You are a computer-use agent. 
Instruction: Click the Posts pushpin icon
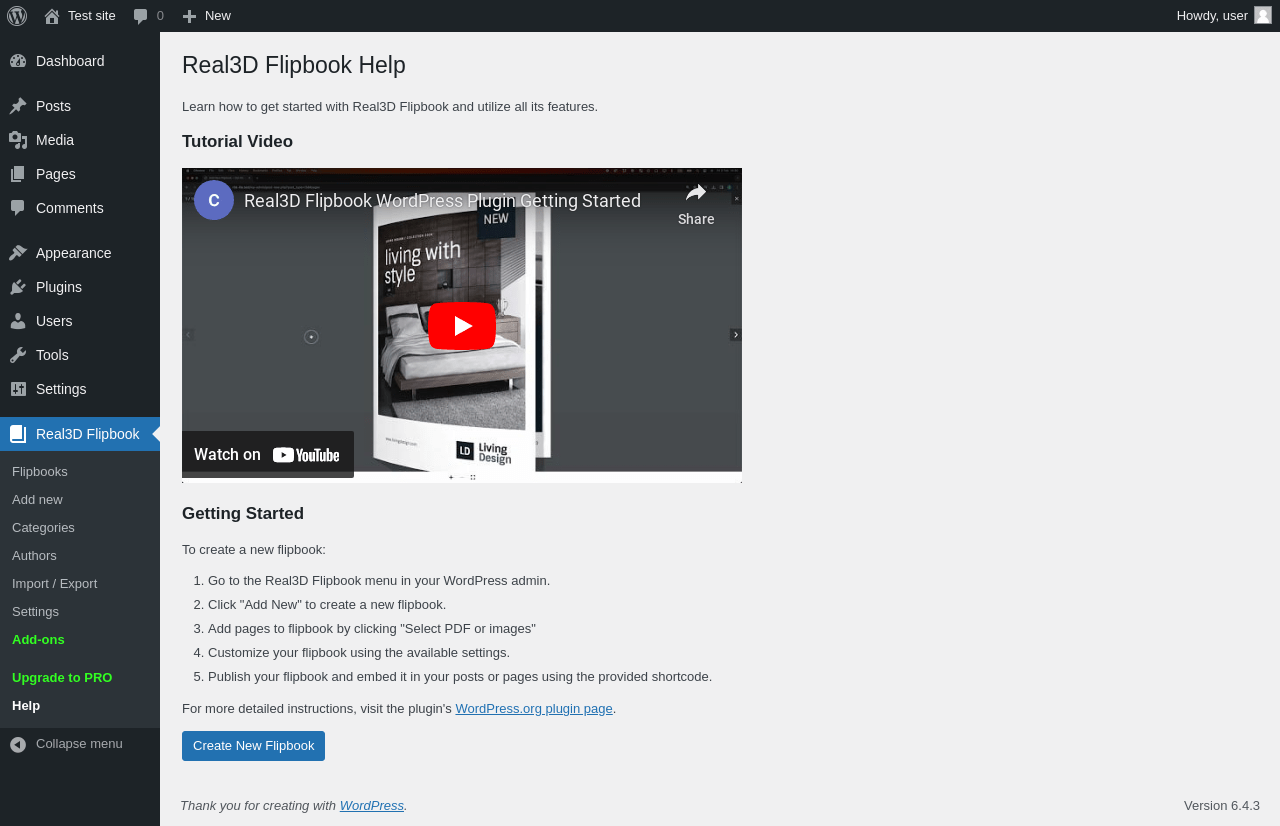point(18,106)
